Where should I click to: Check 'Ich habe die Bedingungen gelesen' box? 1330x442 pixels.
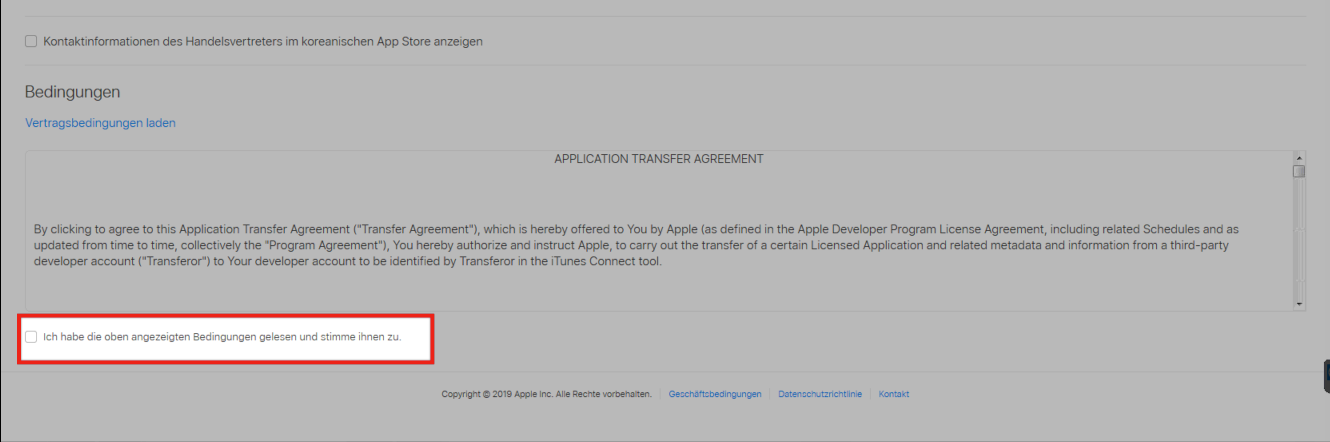pos(31,337)
